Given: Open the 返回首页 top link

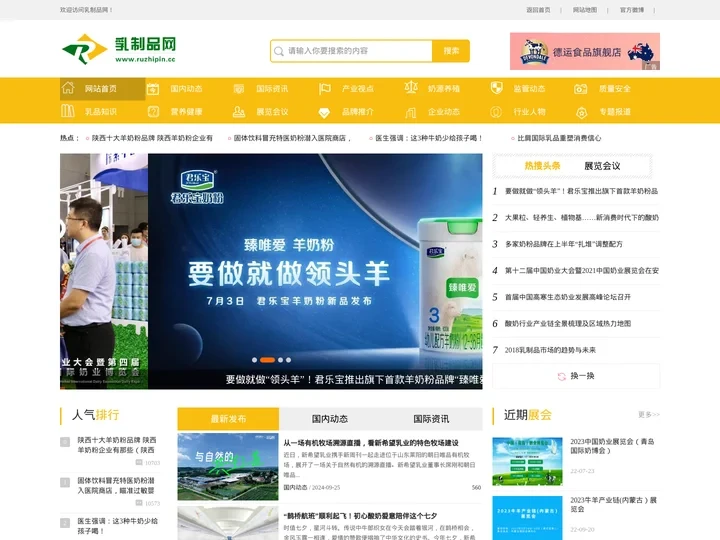Looking at the screenshot, I should pos(538,10).
